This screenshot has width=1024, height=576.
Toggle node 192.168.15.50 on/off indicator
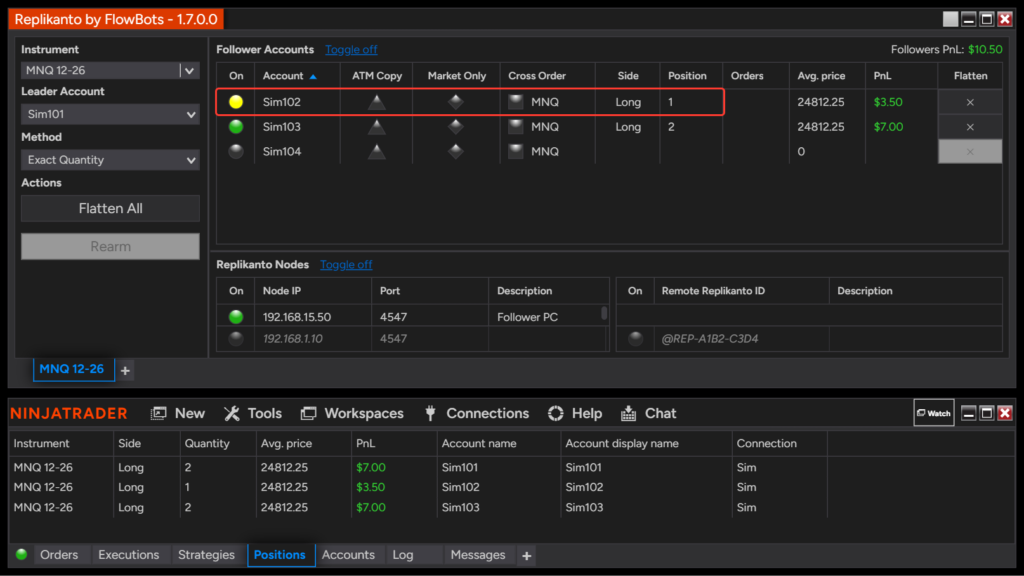(x=236, y=317)
